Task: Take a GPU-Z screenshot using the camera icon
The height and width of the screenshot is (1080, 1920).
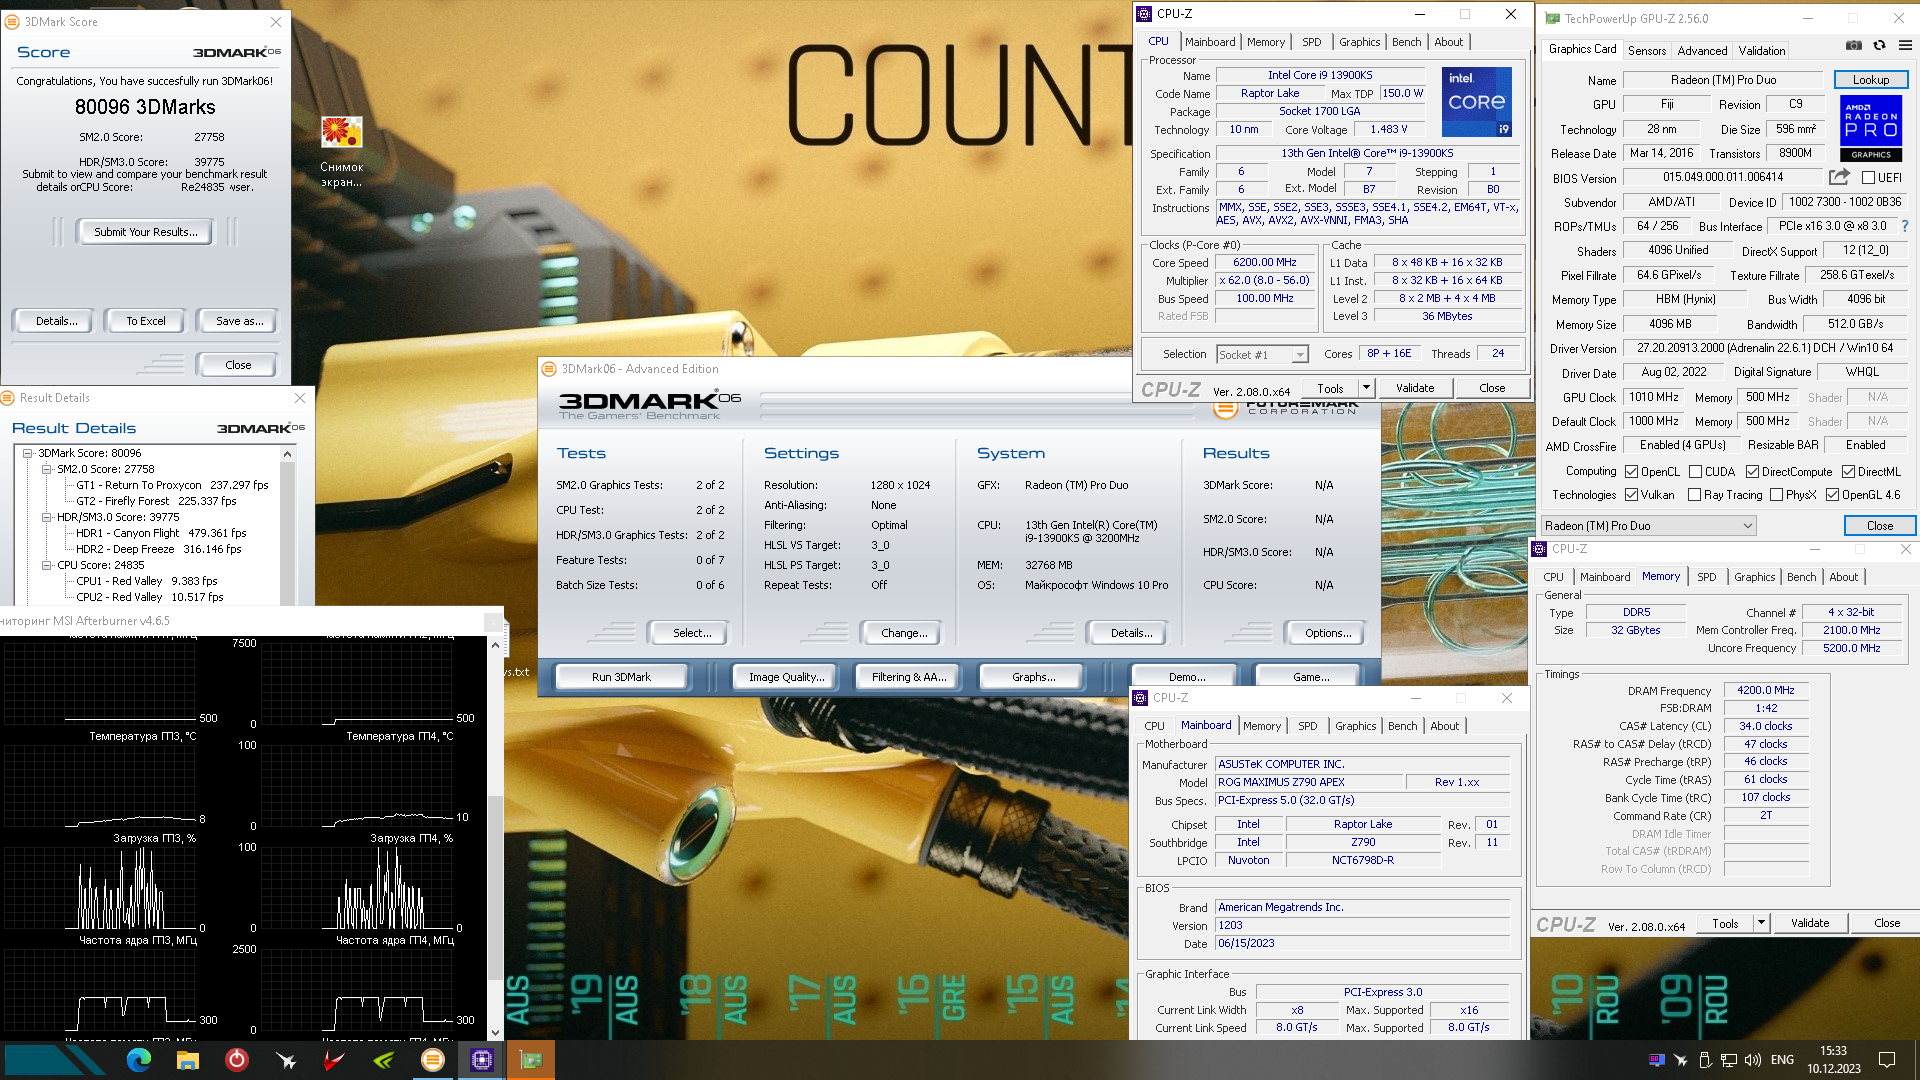Action: click(1854, 46)
